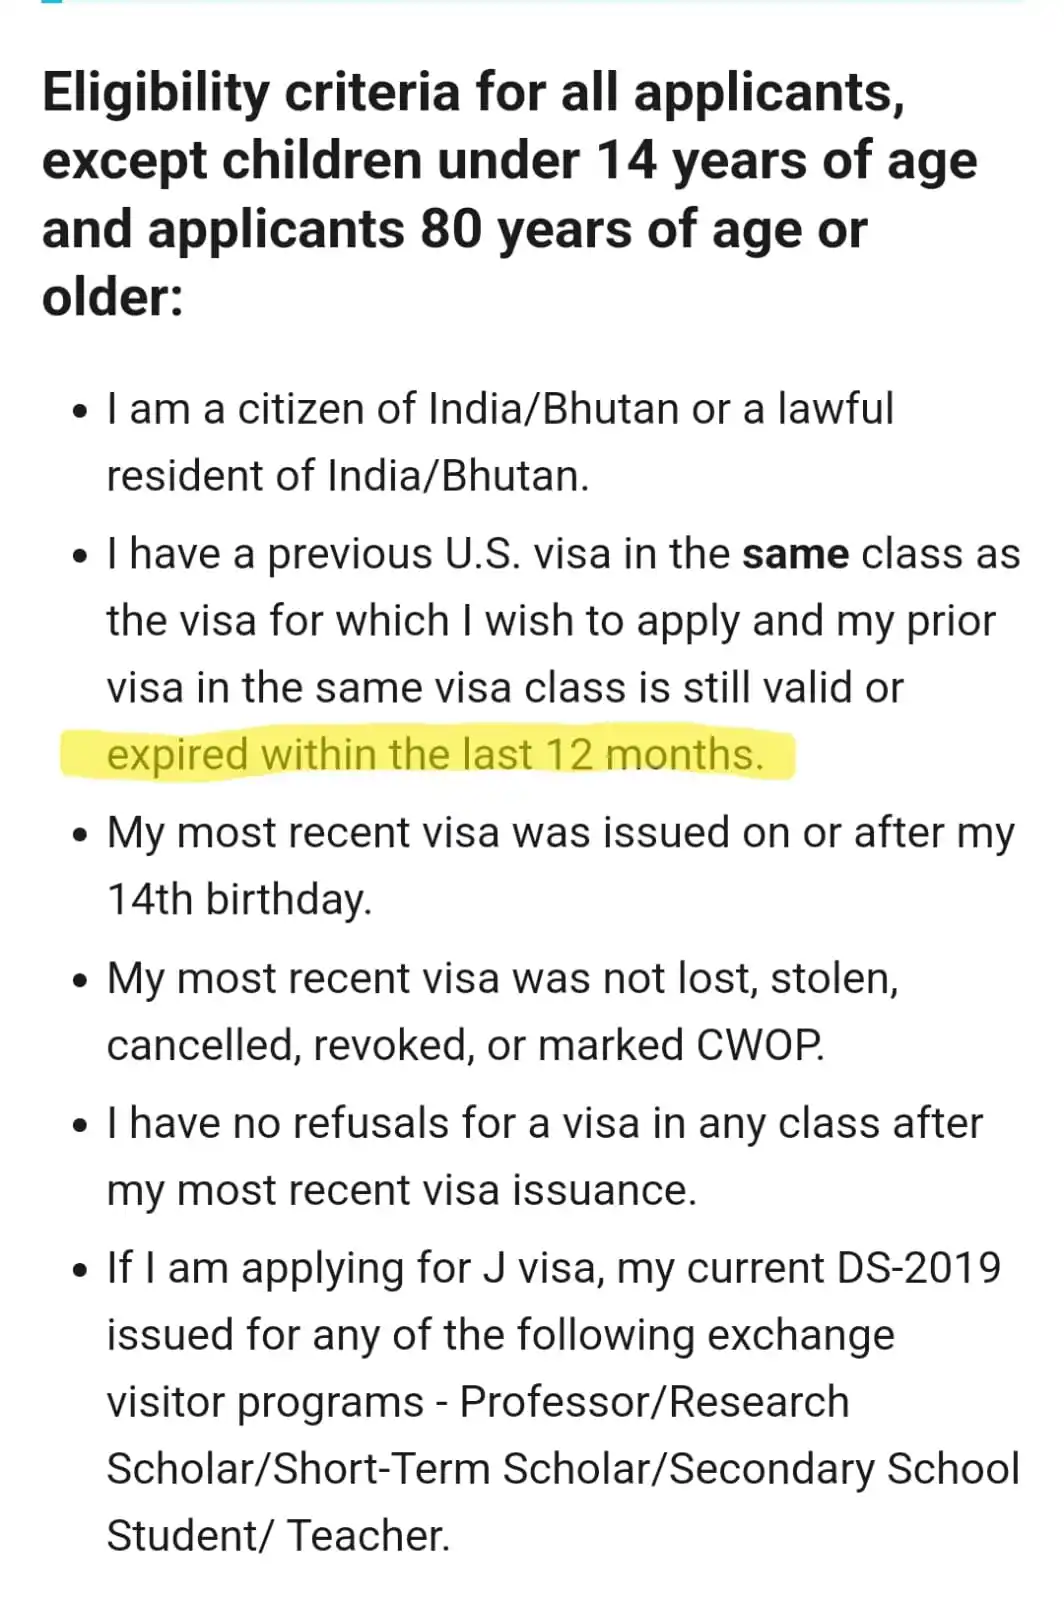Click the word "Teacher." at the bottom
Screen dimensions: 1064x1600
[x=368, y=1536]
